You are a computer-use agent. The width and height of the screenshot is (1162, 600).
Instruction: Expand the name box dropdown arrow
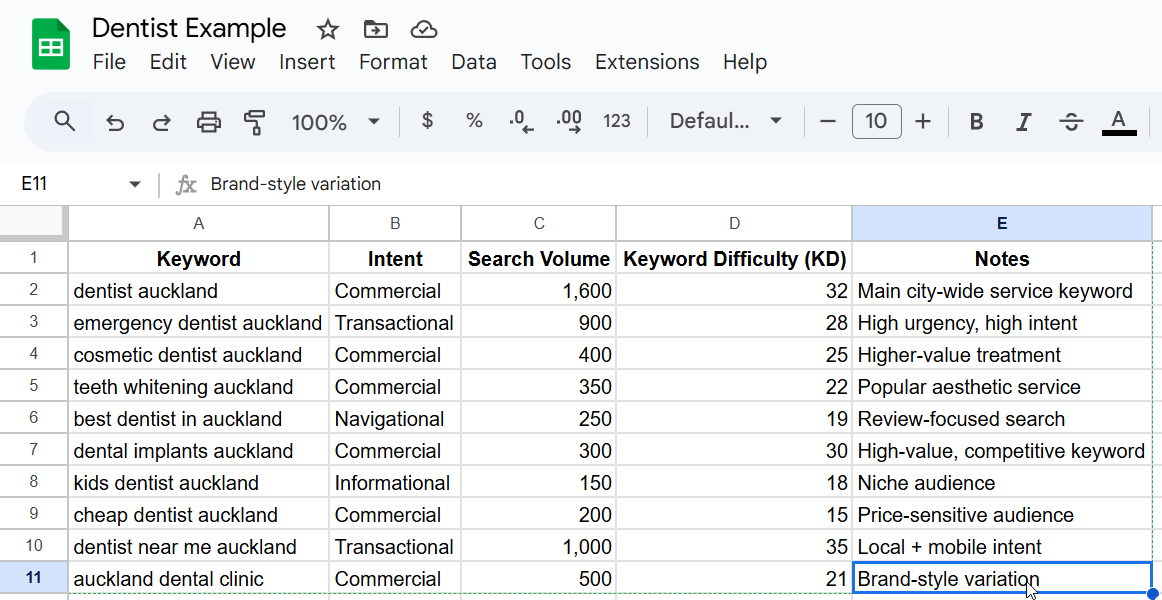click(x=134, y=184)
